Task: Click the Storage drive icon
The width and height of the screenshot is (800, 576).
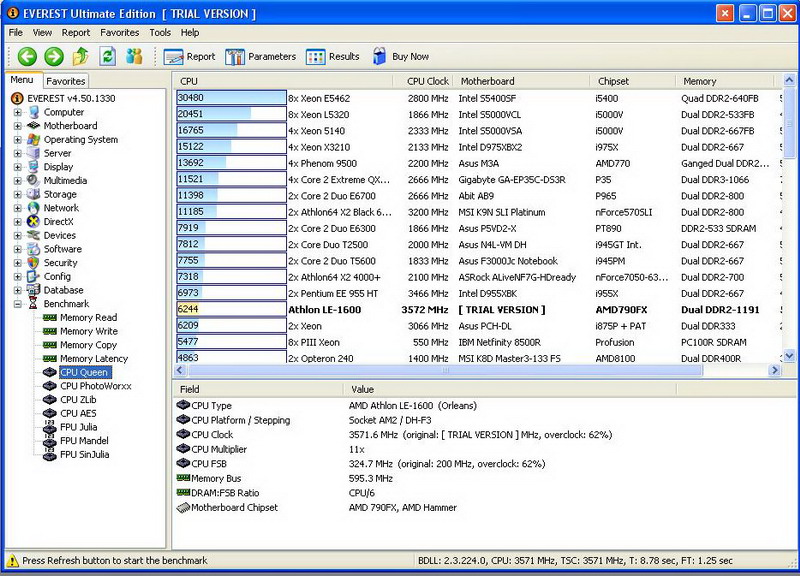Action: tap(34, 194)
